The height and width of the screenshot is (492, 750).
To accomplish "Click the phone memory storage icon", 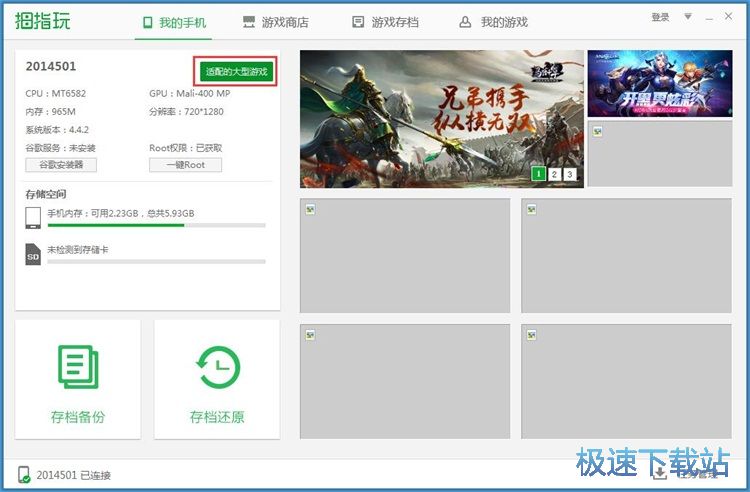I will click(33, 218).
